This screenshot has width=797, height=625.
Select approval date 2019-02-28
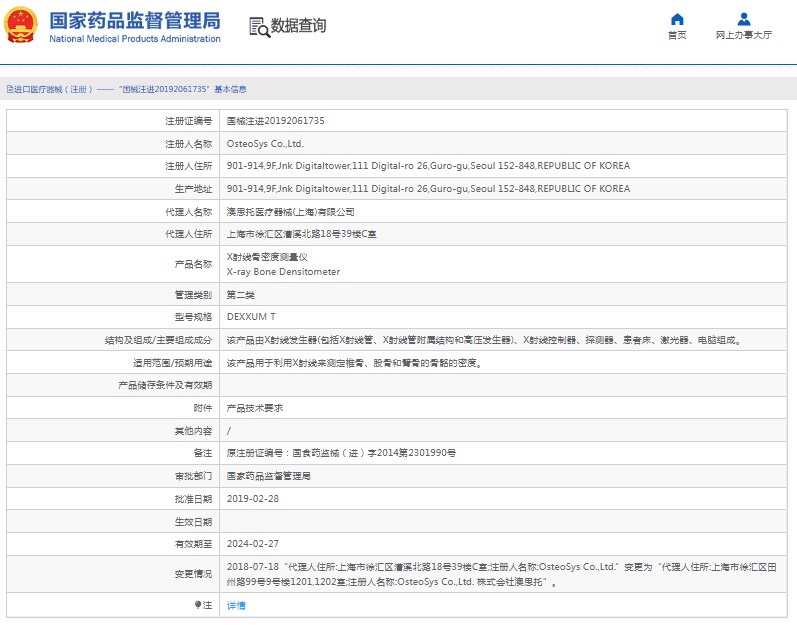253,499
